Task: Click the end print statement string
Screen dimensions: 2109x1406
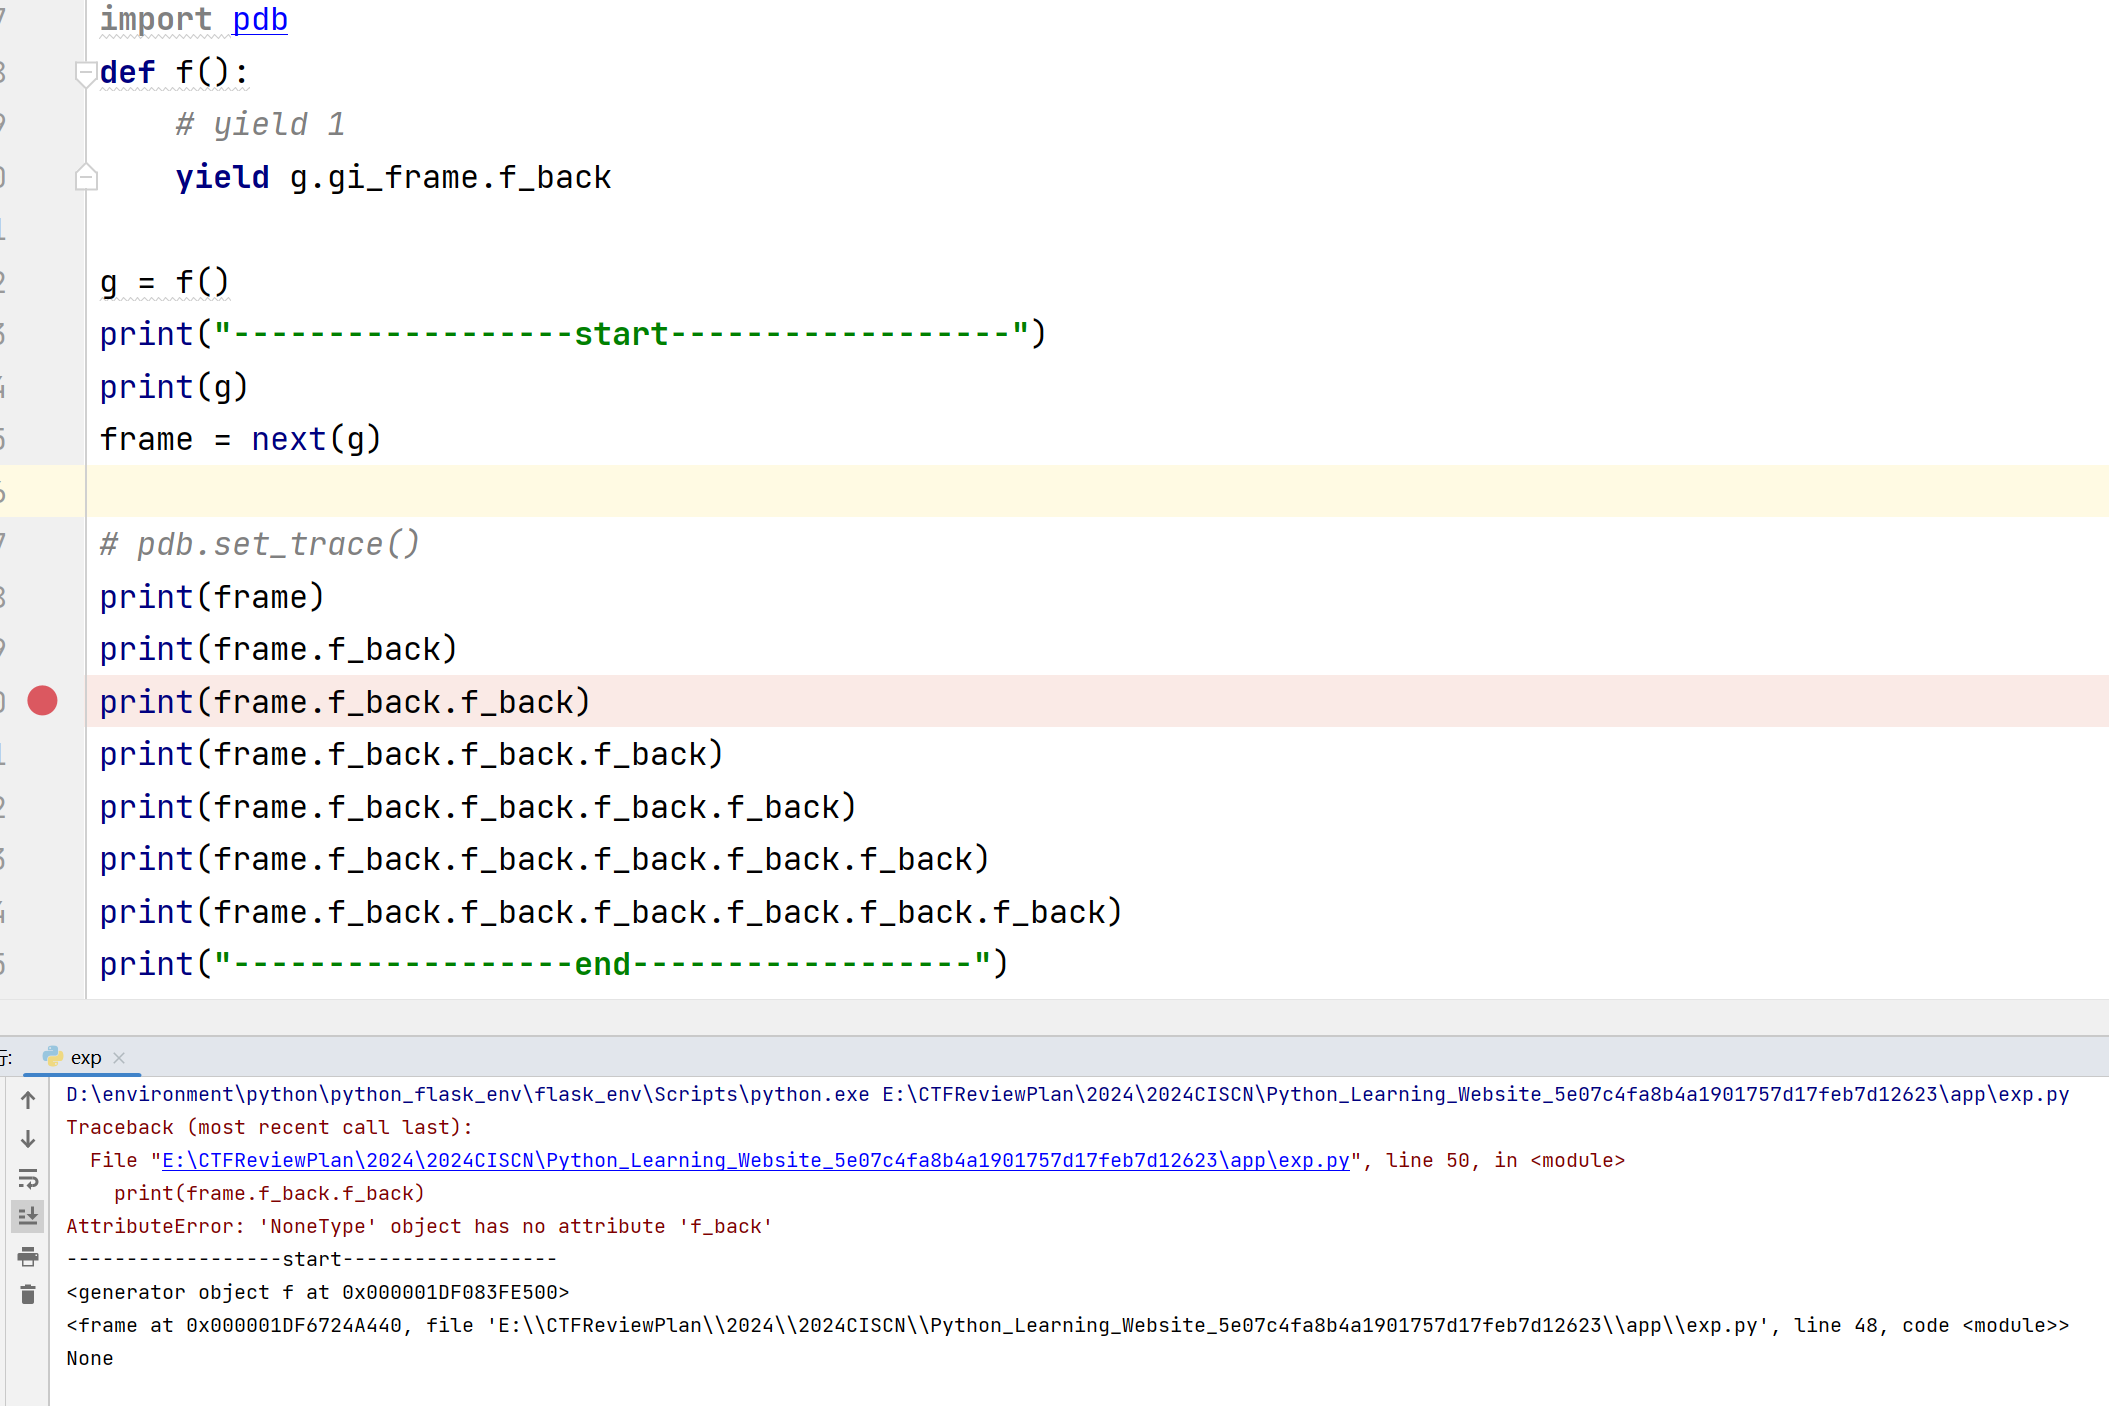Action: click(x=602, y=964)
